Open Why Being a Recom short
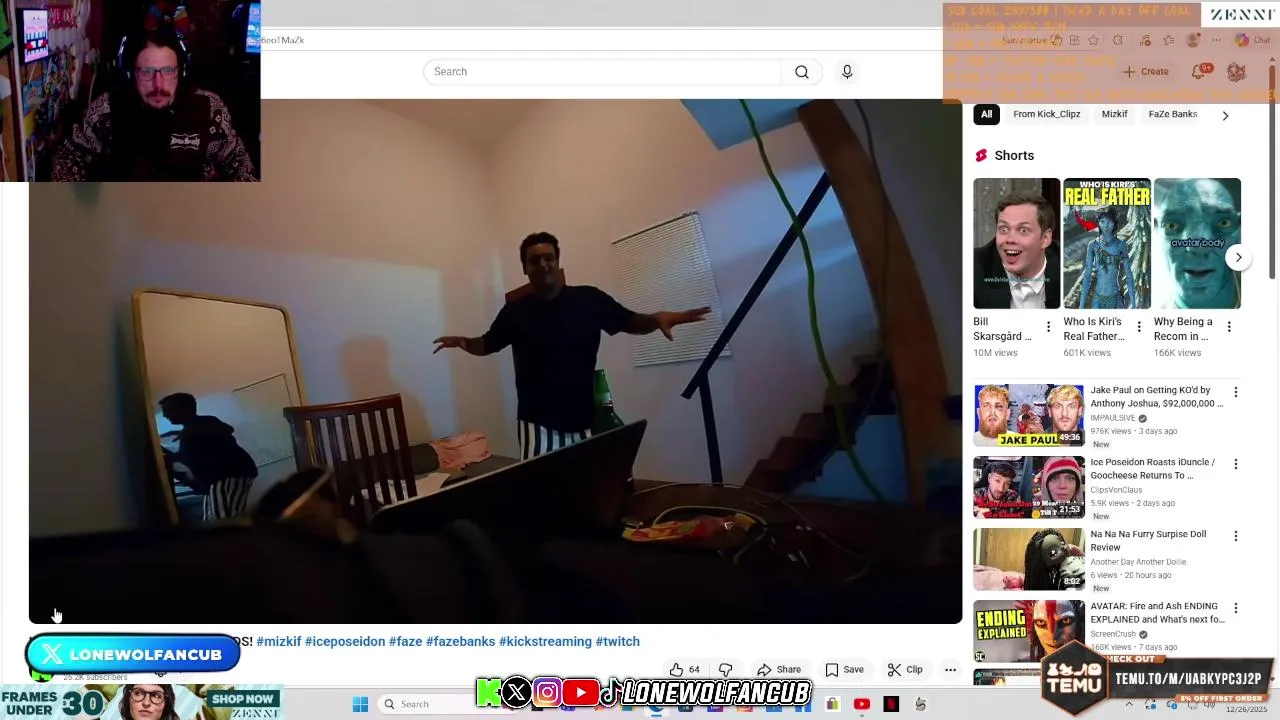Viewport: 1280px width, 720px height. pyautogui.click(x=1197, y=243)
